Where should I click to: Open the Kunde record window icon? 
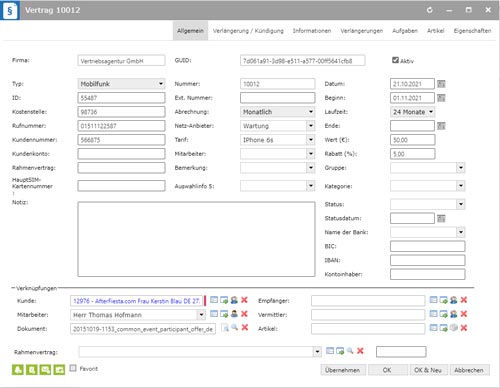(214, 300)
